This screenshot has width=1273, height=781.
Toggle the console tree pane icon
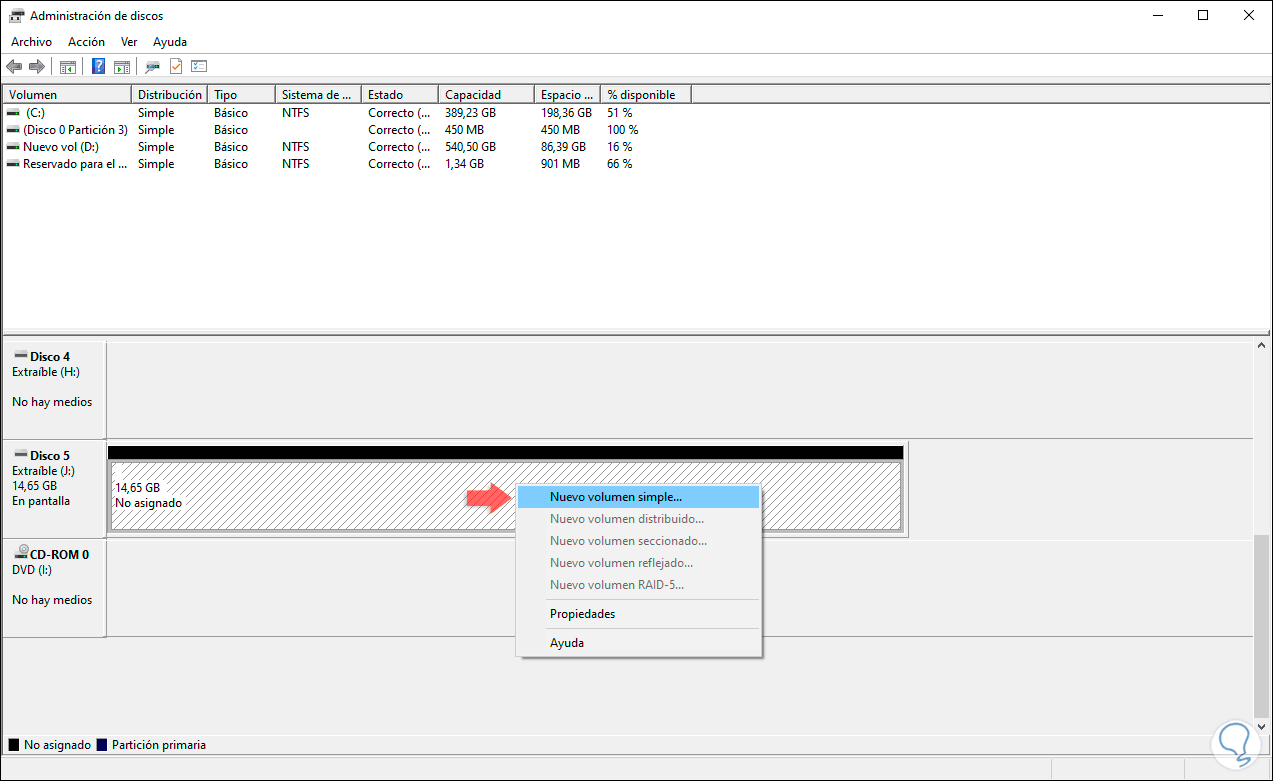click(68, 67)
